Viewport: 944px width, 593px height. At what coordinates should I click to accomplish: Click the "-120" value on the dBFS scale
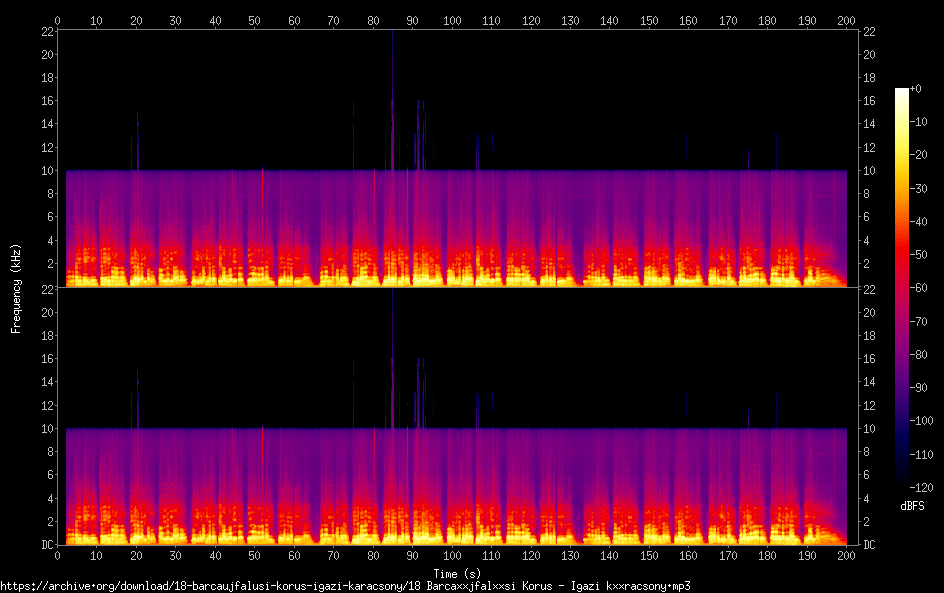pos(921,488)
